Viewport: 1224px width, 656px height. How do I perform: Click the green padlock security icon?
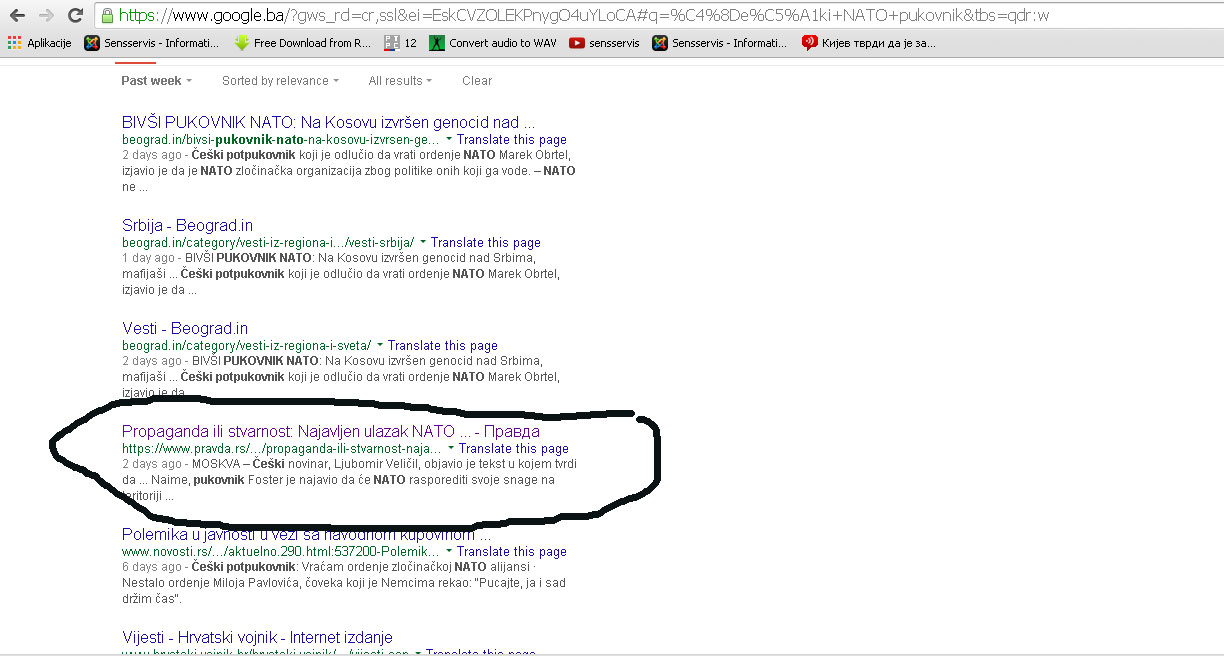coord(107,16)
